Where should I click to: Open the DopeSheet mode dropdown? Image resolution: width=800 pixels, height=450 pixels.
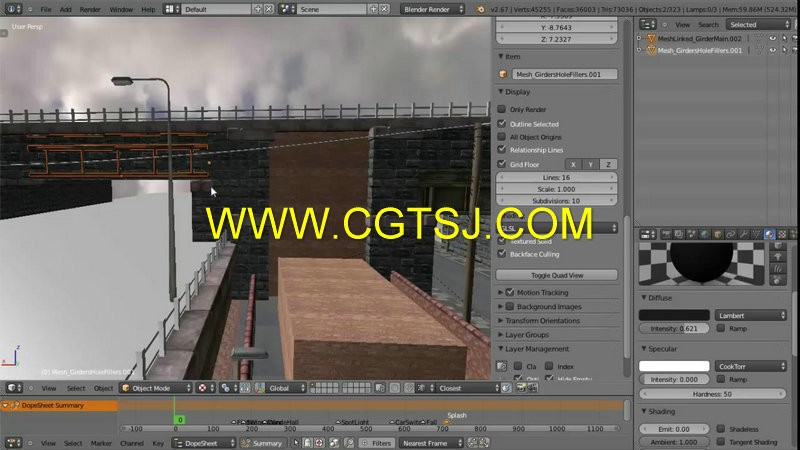[x=204, y=443]
